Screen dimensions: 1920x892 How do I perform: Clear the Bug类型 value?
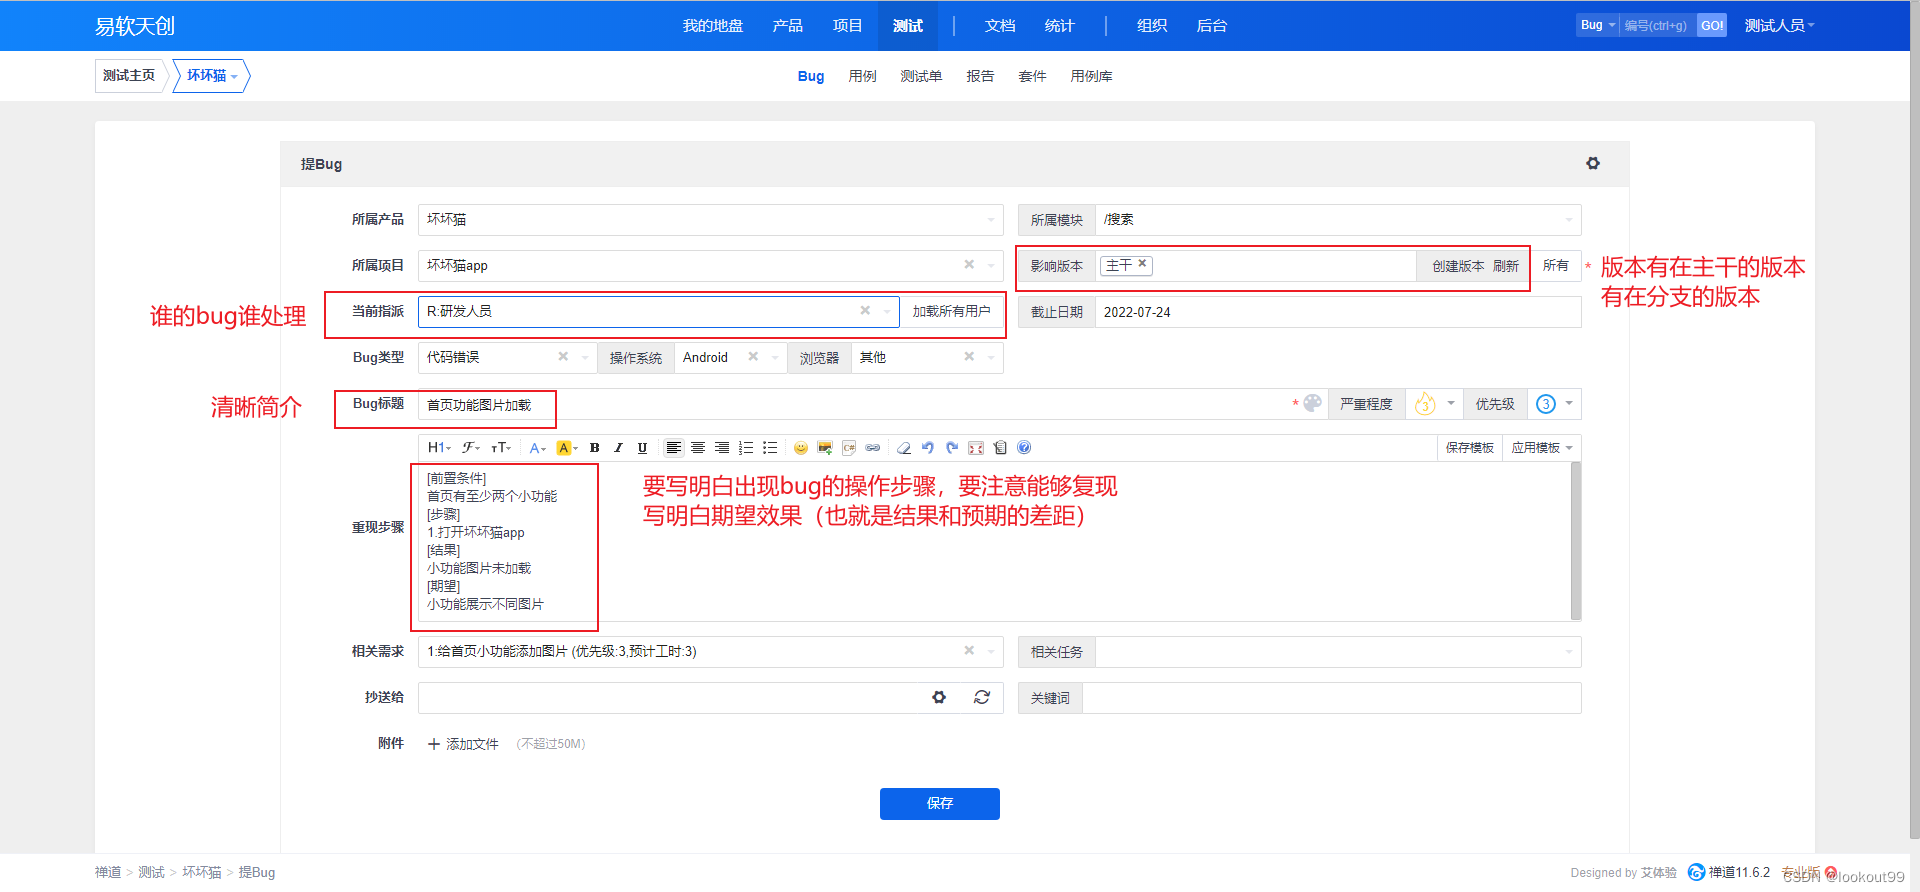click(x=563, y=356)
